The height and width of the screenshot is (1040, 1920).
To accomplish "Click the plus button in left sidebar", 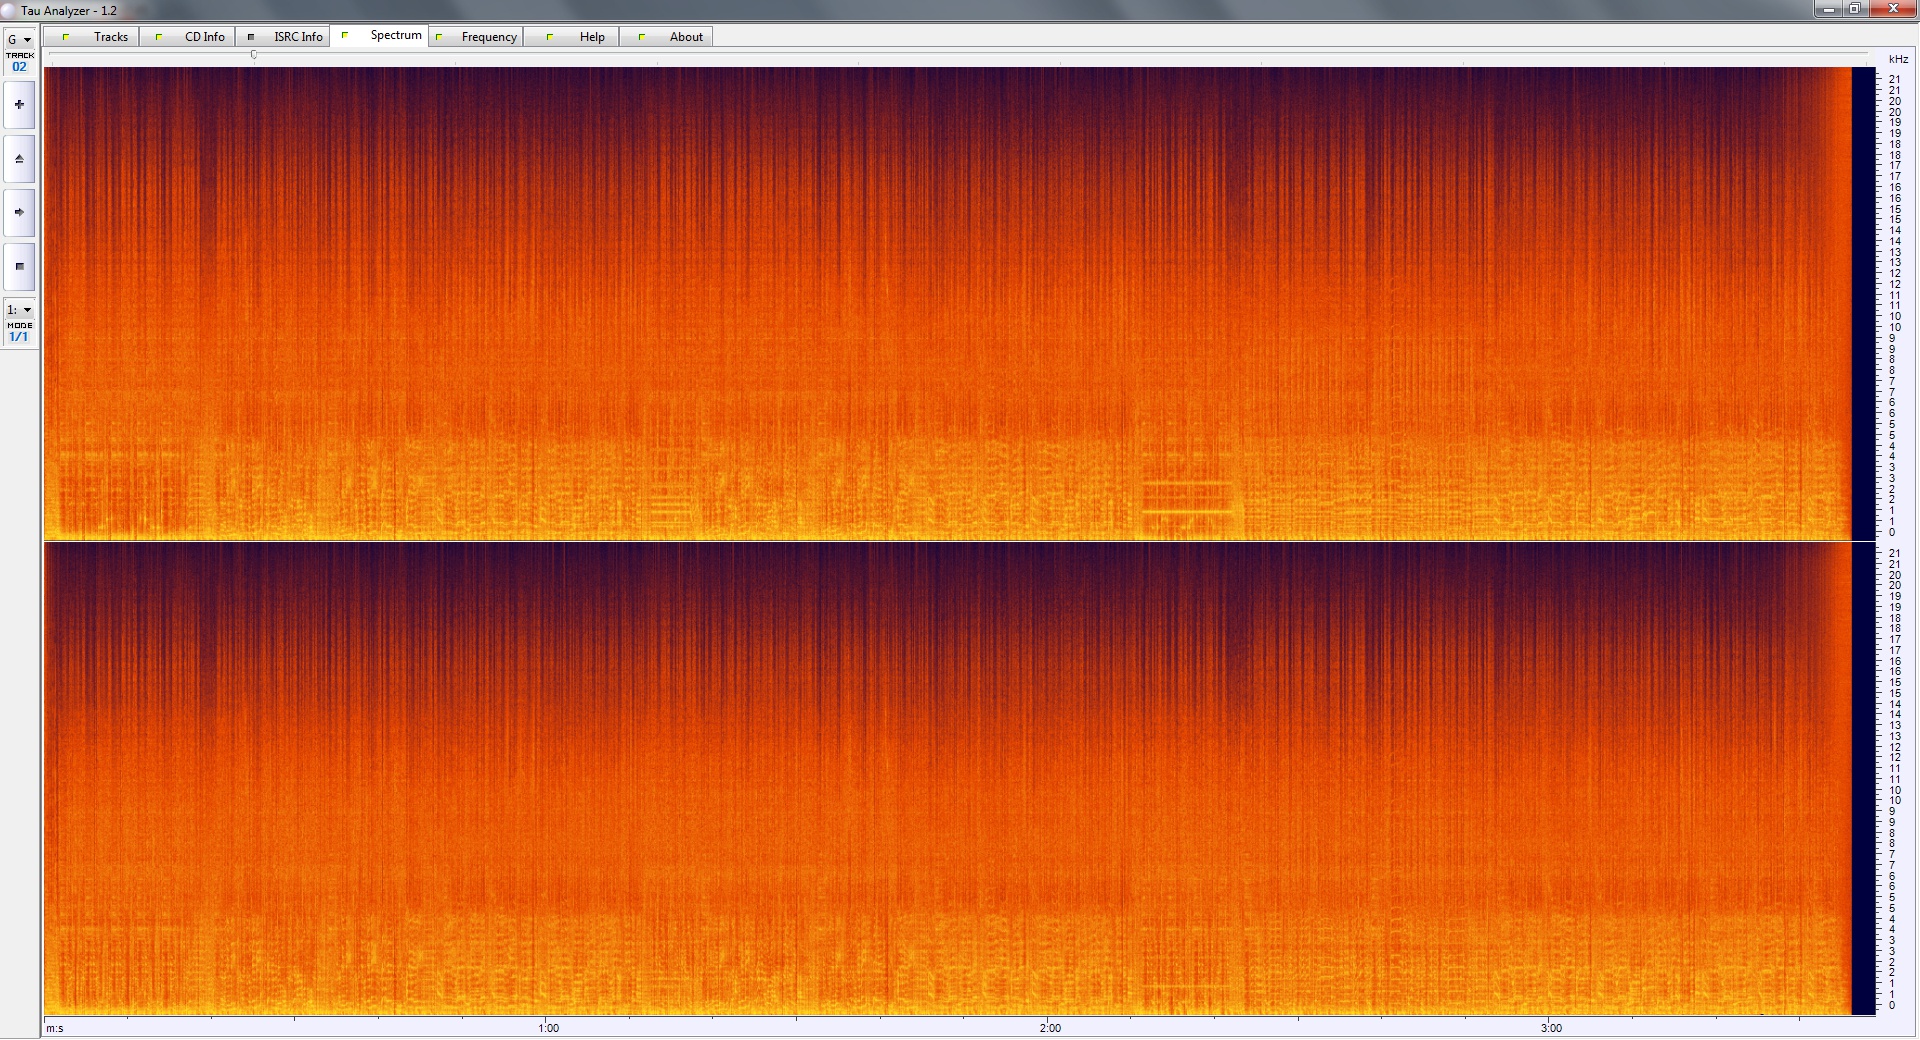I will pos(19,105).
